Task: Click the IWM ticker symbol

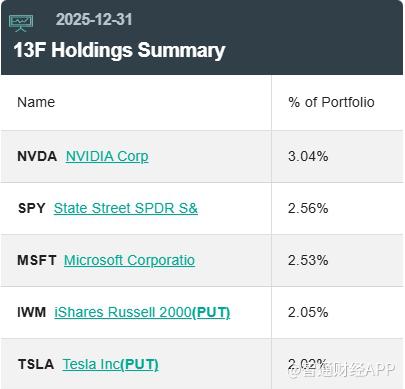Action: (32, 312)
